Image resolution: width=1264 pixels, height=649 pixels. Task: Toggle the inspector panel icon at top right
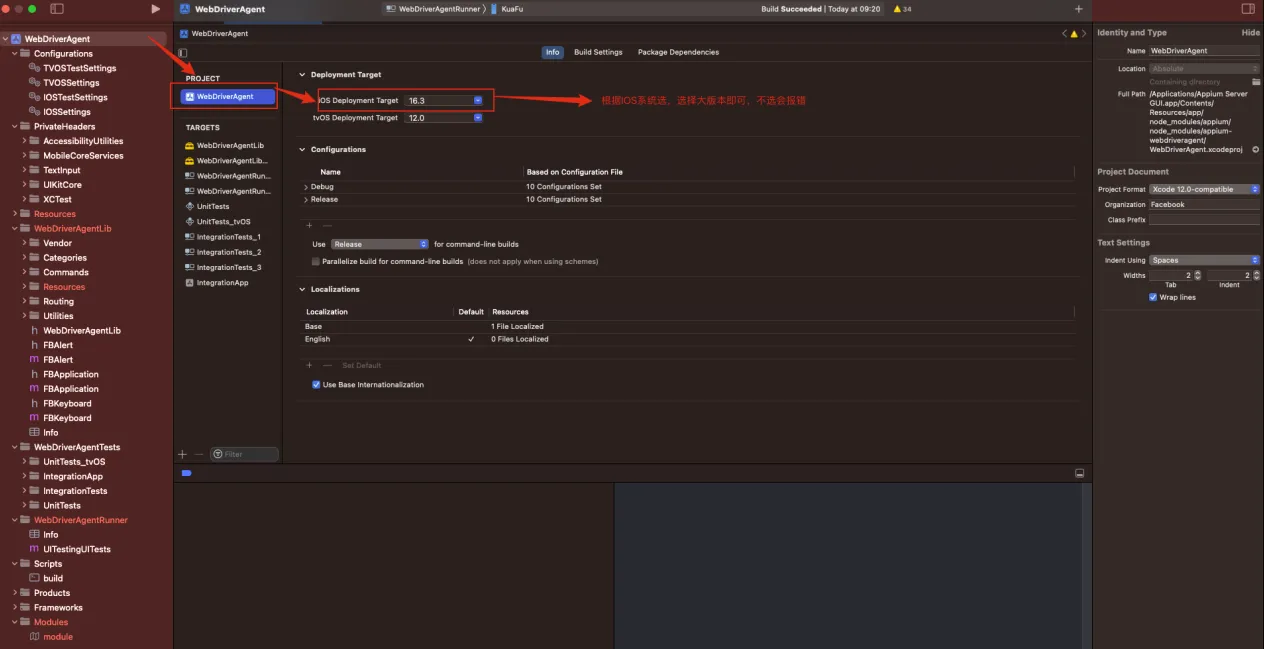(x=1247, y=9)
